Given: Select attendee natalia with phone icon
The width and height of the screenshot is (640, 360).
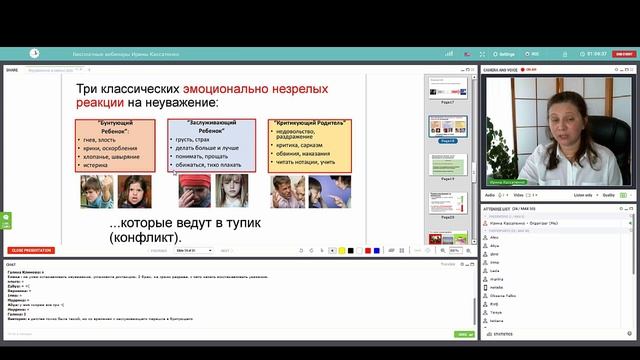Looking at the screenshot, I should pyautogui.click(x=496, y=287).
